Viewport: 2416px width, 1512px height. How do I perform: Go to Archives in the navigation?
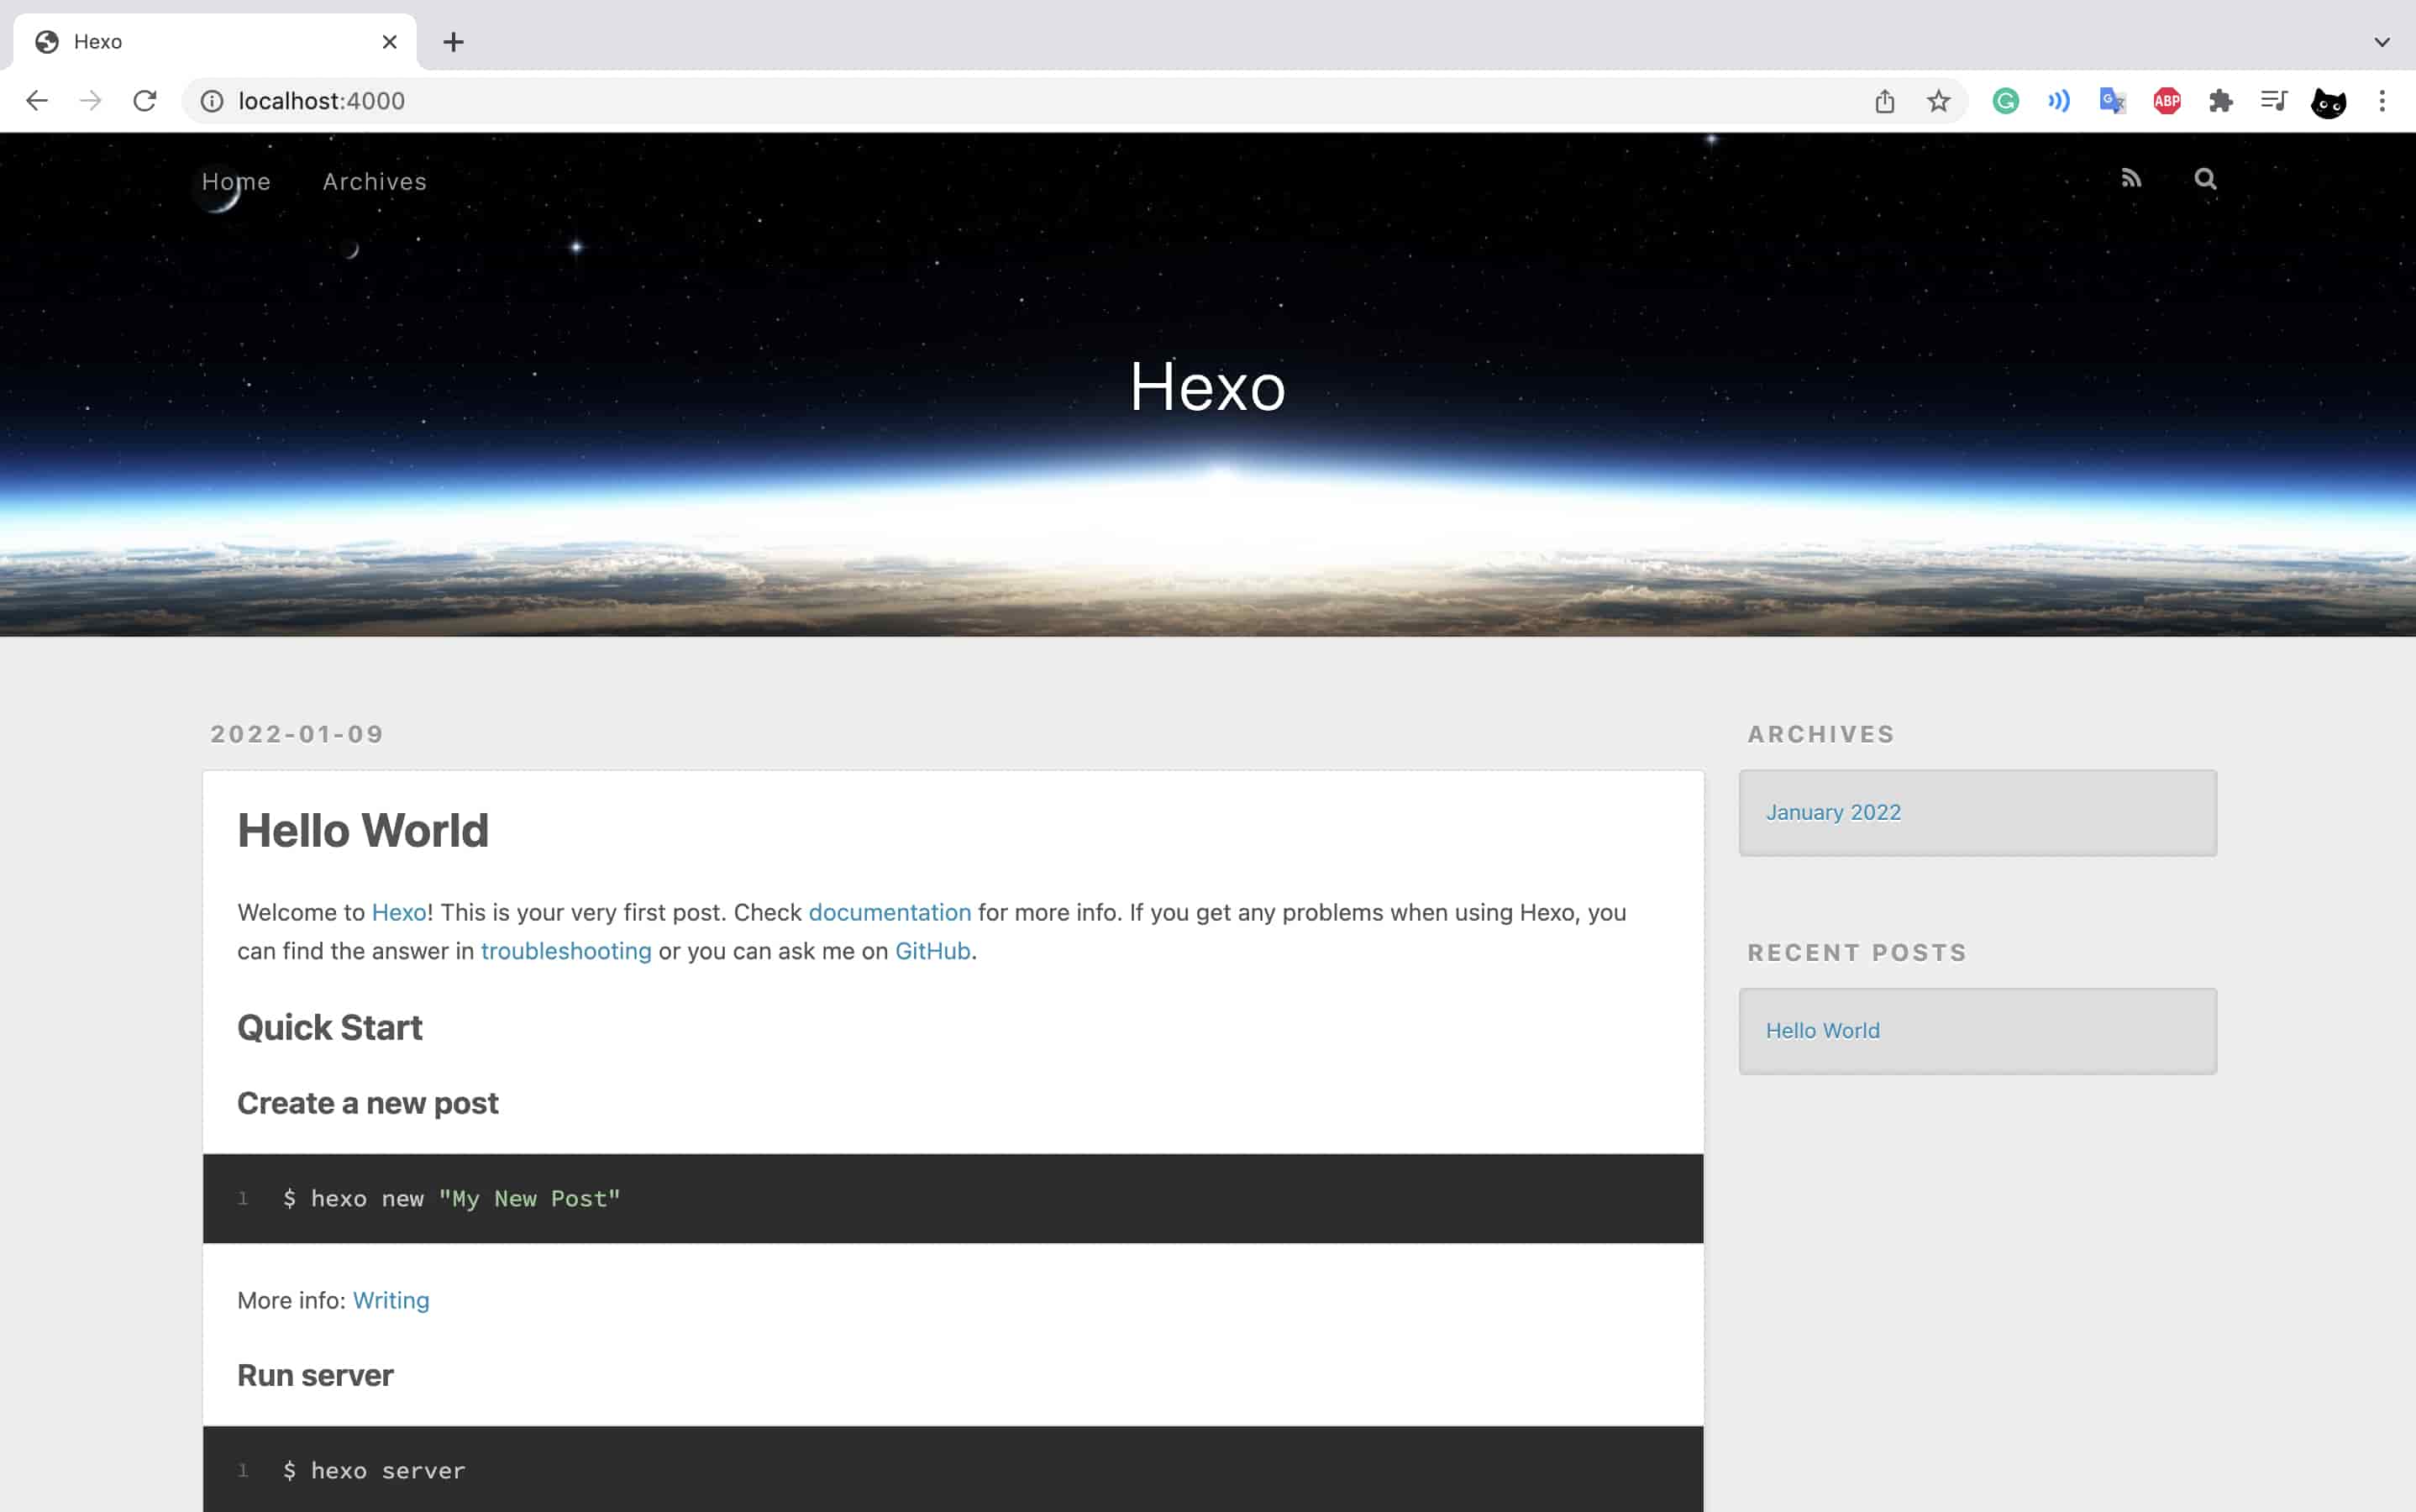click(374, 182)
